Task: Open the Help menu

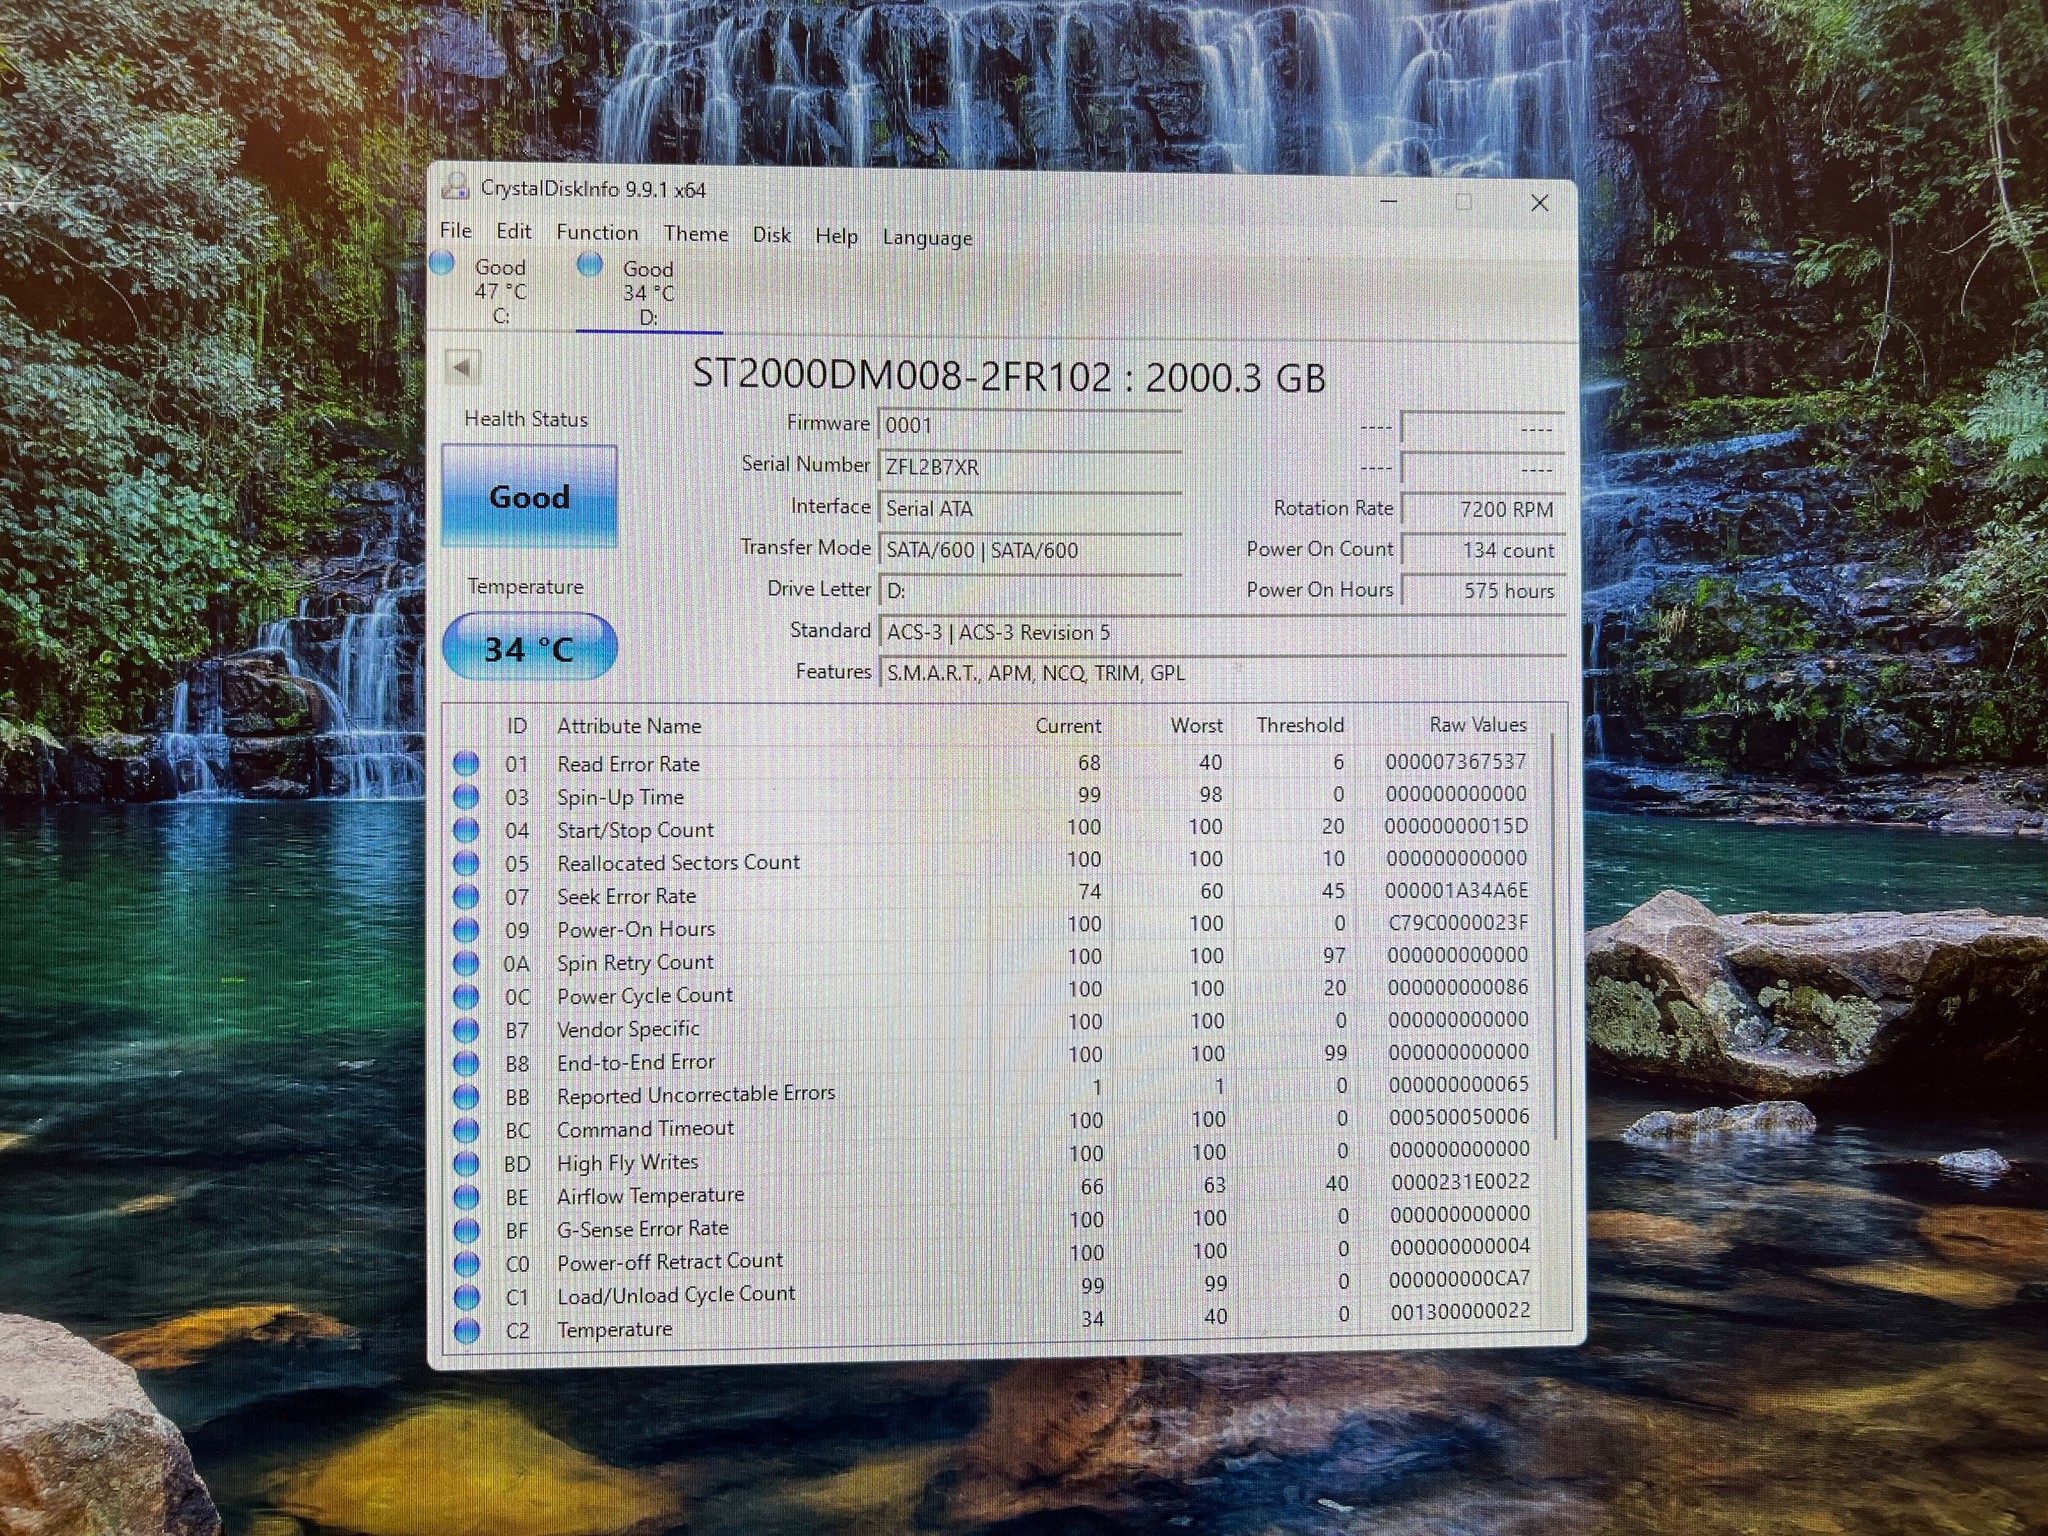Action: click(x=837, y=235)
